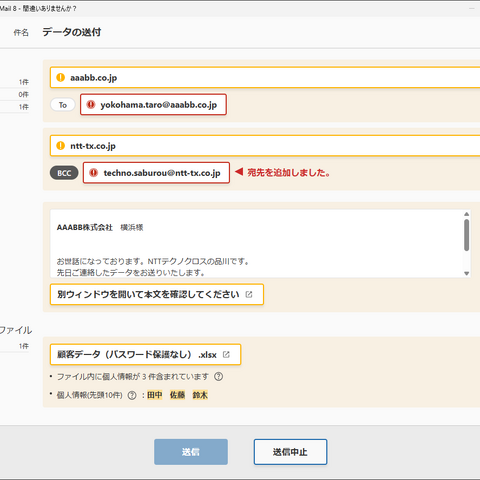Show help for 個人情報(先頭10件)
This screenshot has height=480, width=480.
[x=132, y=395]
